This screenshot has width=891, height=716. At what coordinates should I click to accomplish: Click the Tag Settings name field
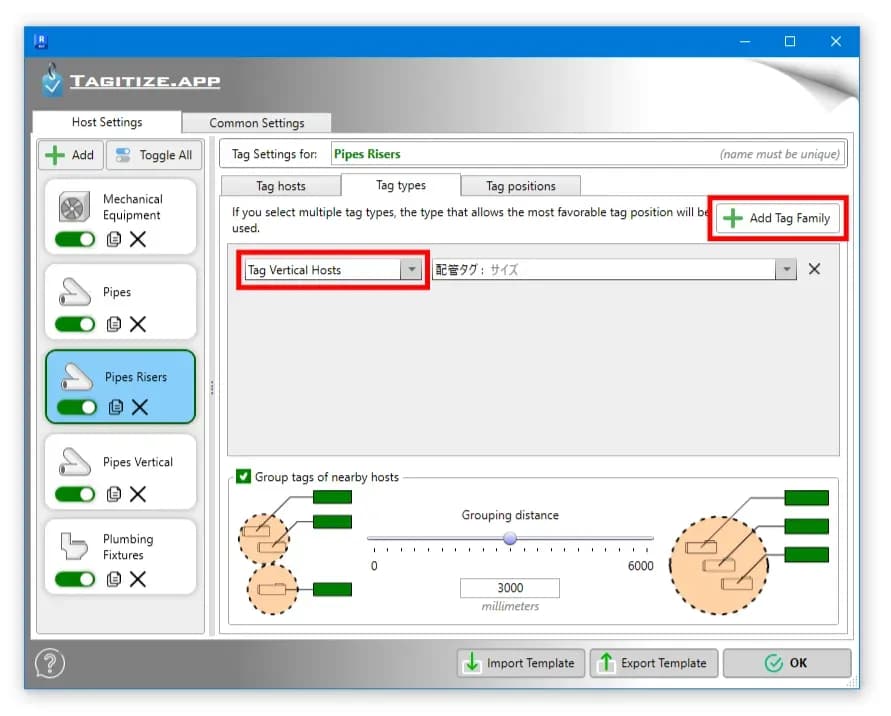click(x=587, y=154)
